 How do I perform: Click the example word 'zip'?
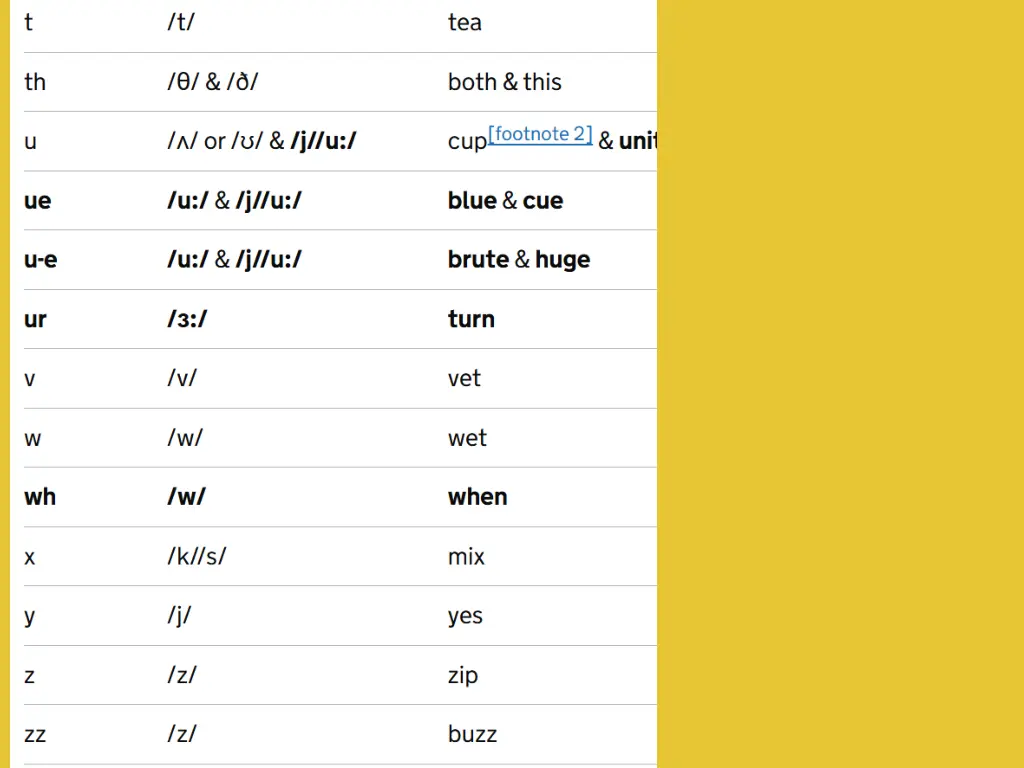coord(463,676)
